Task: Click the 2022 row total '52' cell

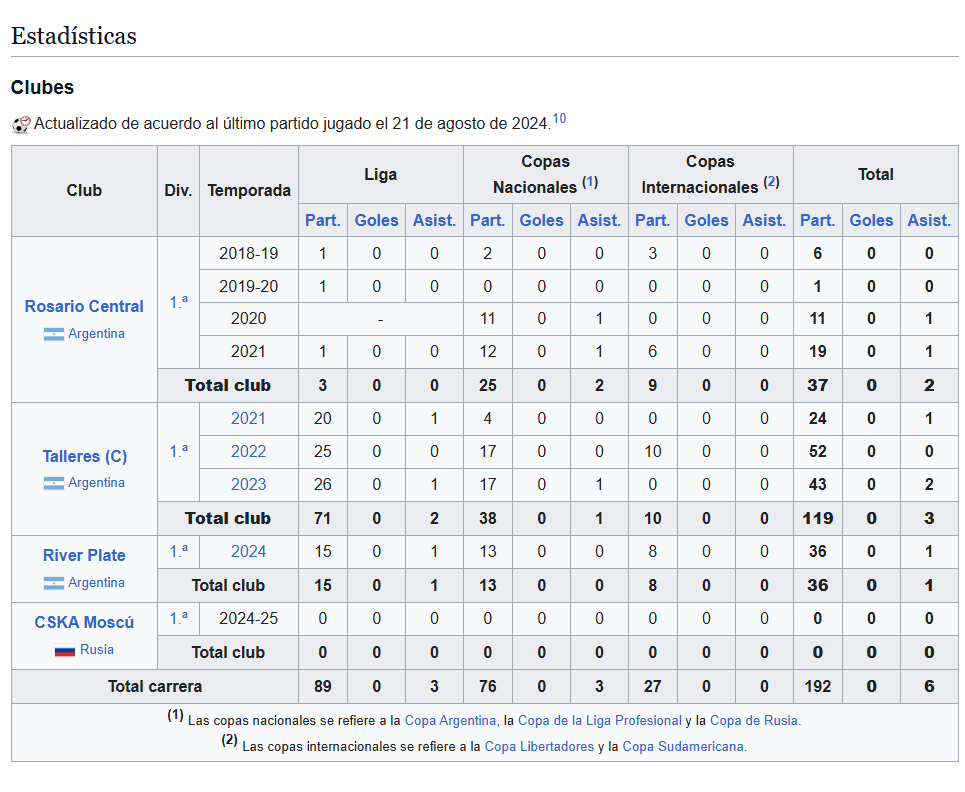Action: click(817, 452)
